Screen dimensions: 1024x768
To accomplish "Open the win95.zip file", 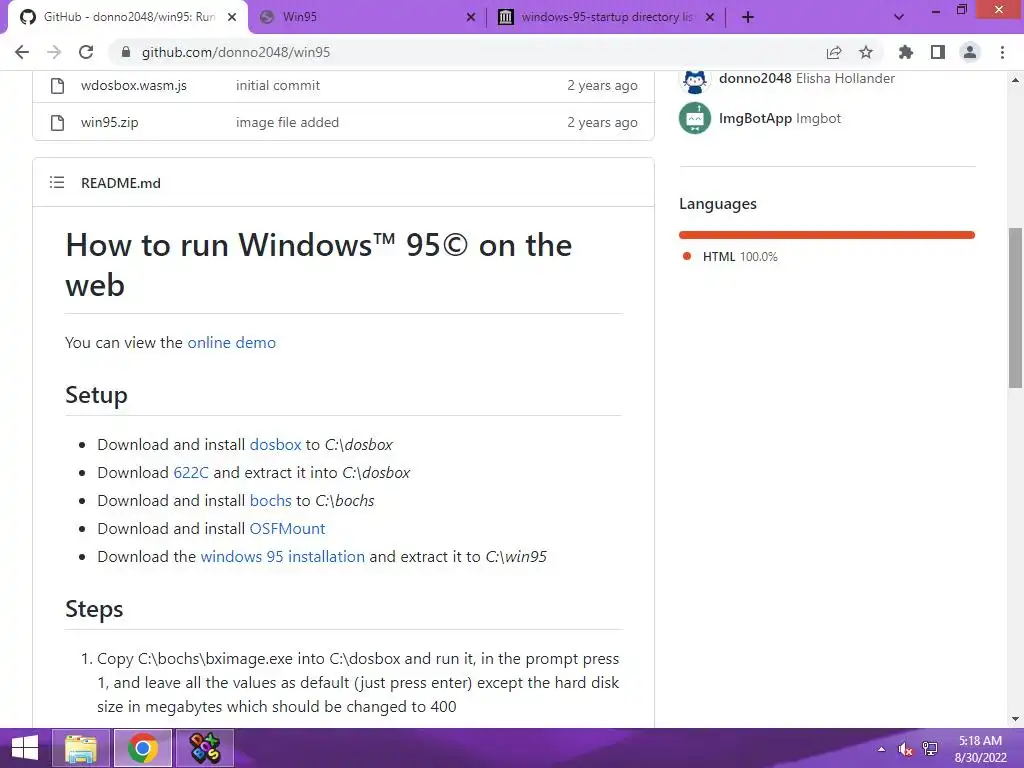I will (x=109, y=122).
